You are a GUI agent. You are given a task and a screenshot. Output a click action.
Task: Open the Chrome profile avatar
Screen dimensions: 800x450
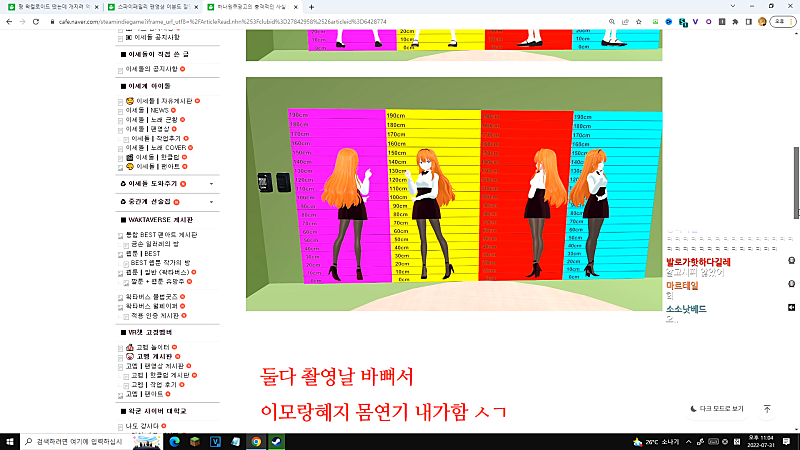tap(762, 22)
